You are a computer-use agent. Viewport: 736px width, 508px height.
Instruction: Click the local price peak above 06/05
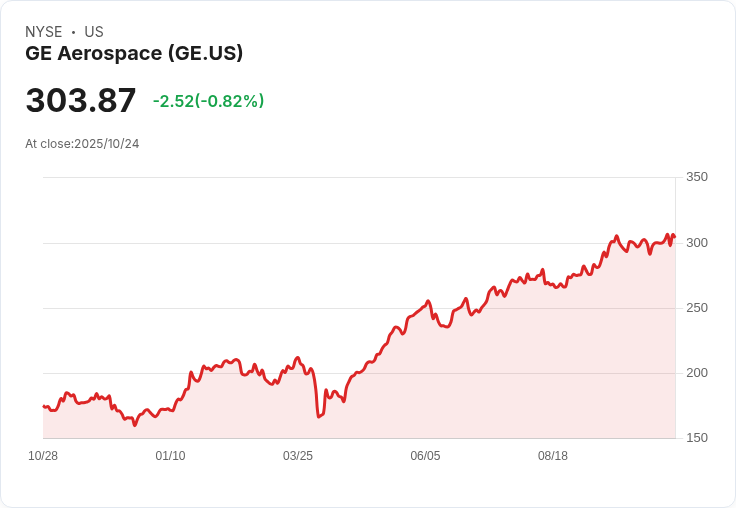click(x=428, y=301)
